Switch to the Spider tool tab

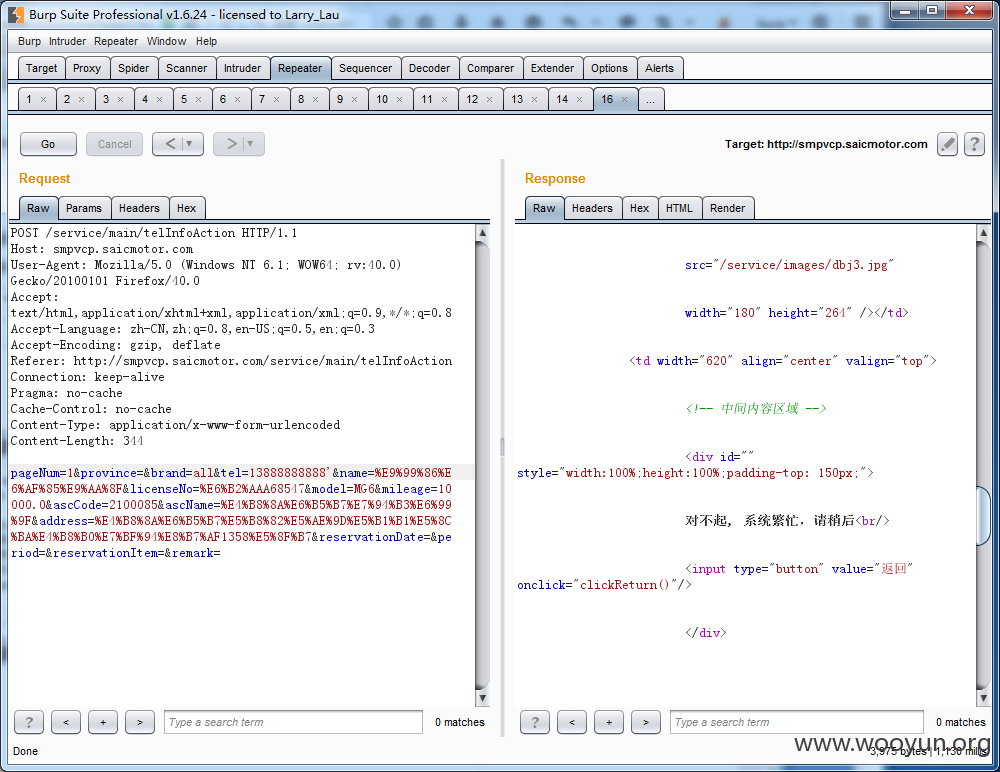[x=133, y=68]
